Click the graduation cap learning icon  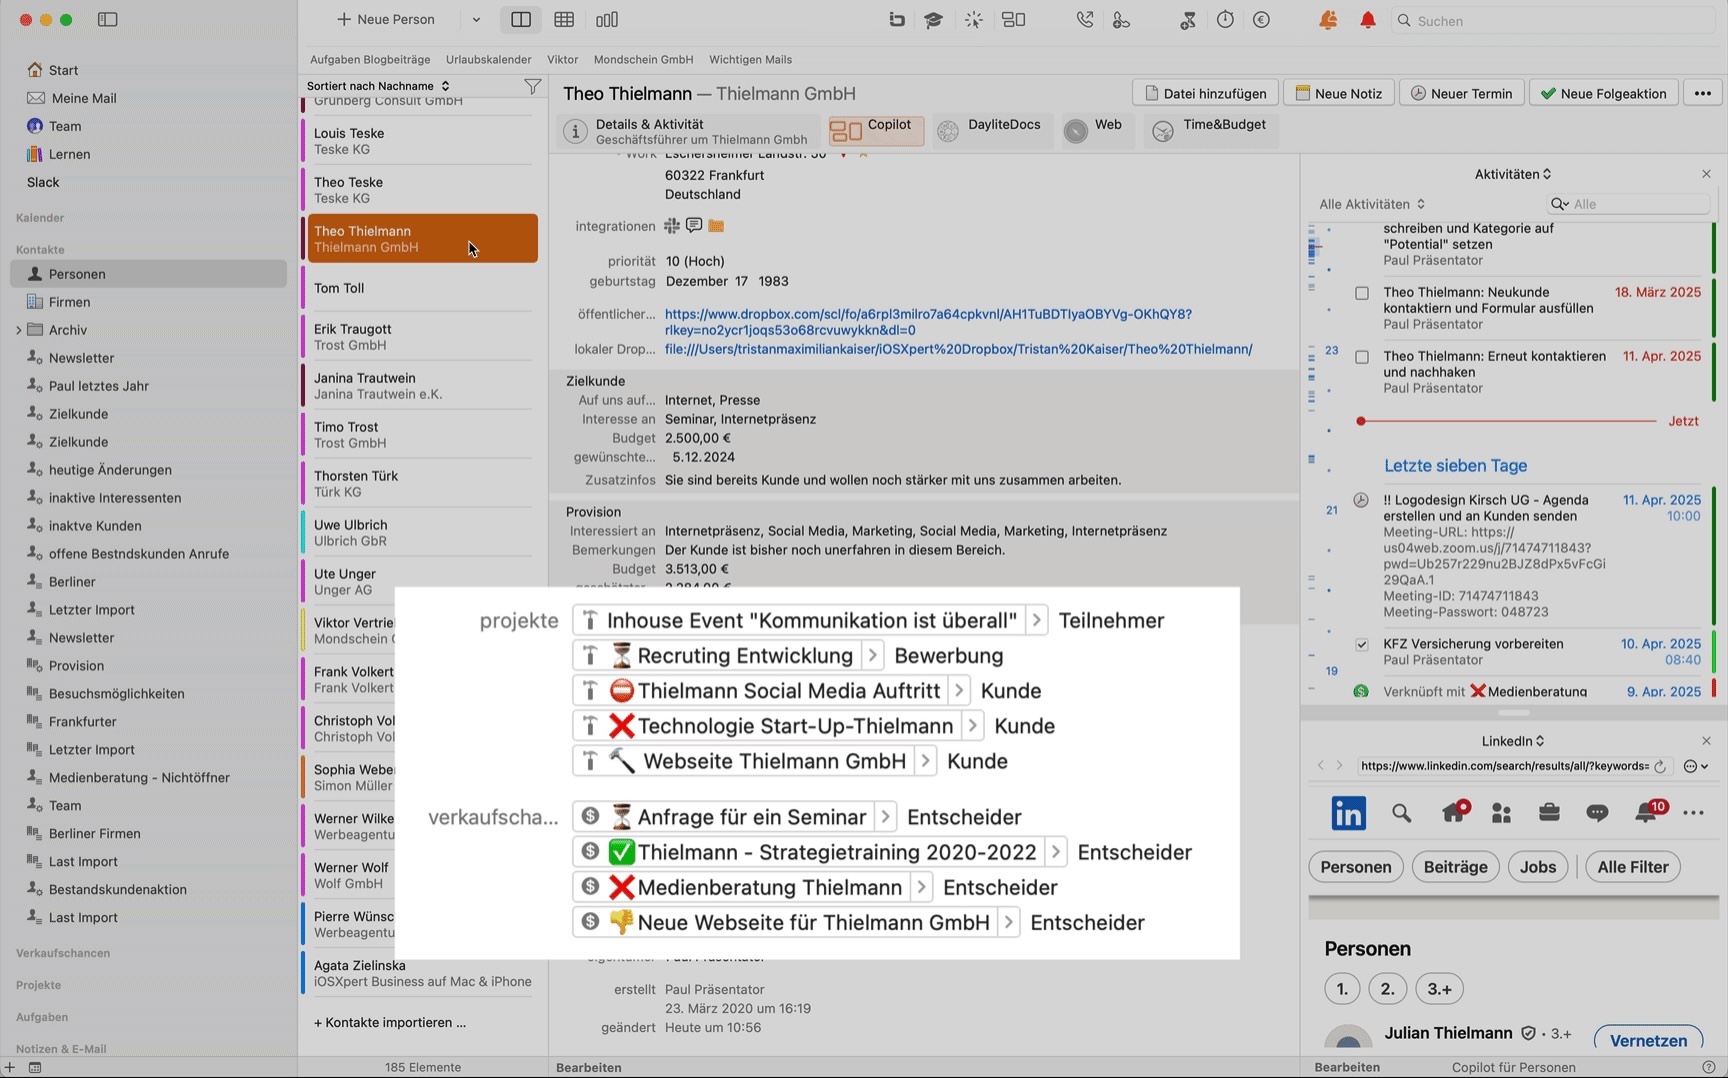[x=933, y=20]
